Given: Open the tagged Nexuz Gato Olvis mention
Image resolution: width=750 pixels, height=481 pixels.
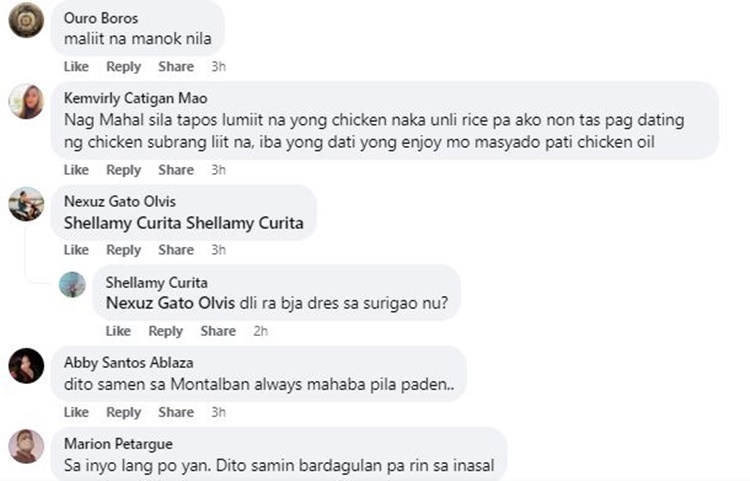Looking at the screenshot, I should [x=162, y=302].
